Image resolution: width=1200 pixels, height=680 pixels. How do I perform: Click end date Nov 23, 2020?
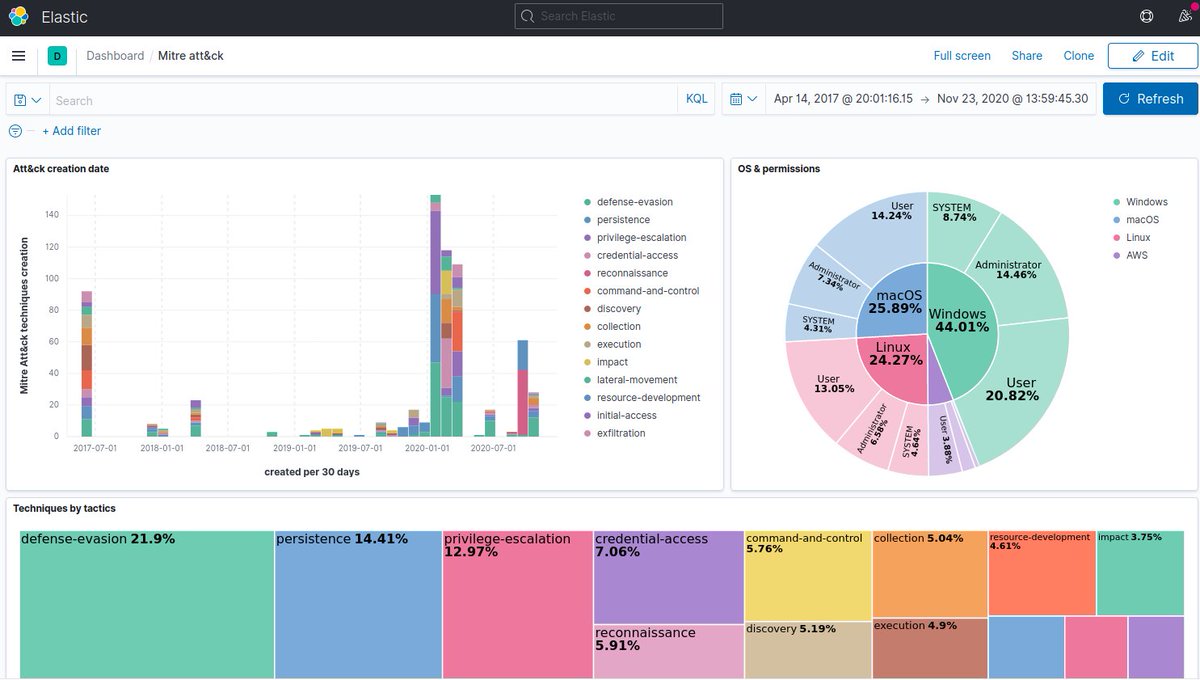tap(1012, 99)
